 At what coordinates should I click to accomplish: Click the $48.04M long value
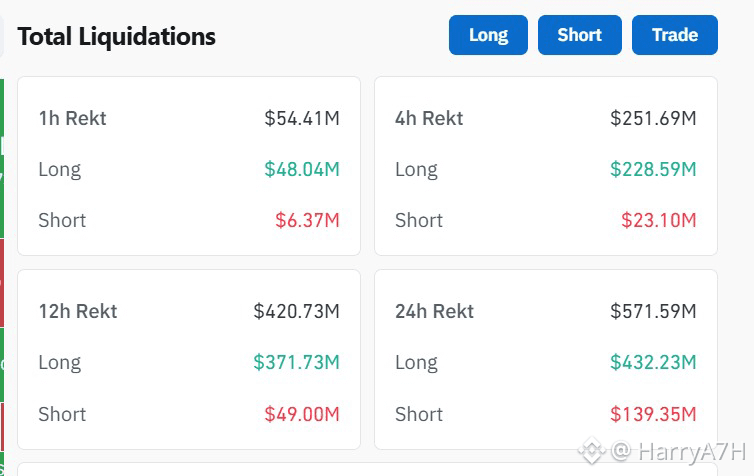tap(302, 169)
